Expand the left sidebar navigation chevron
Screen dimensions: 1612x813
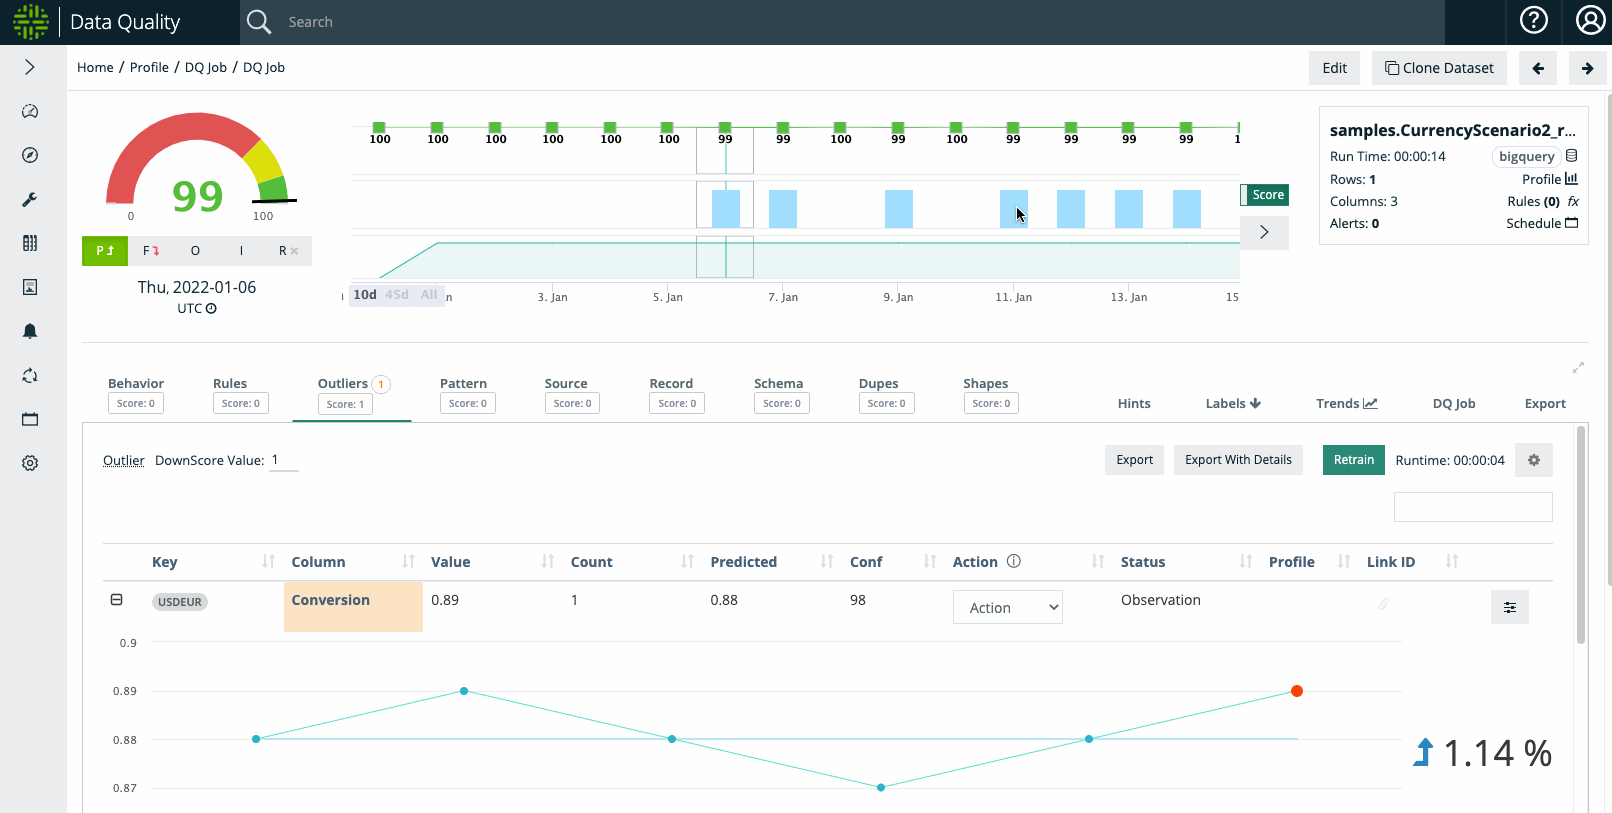(x=30, y=67)
